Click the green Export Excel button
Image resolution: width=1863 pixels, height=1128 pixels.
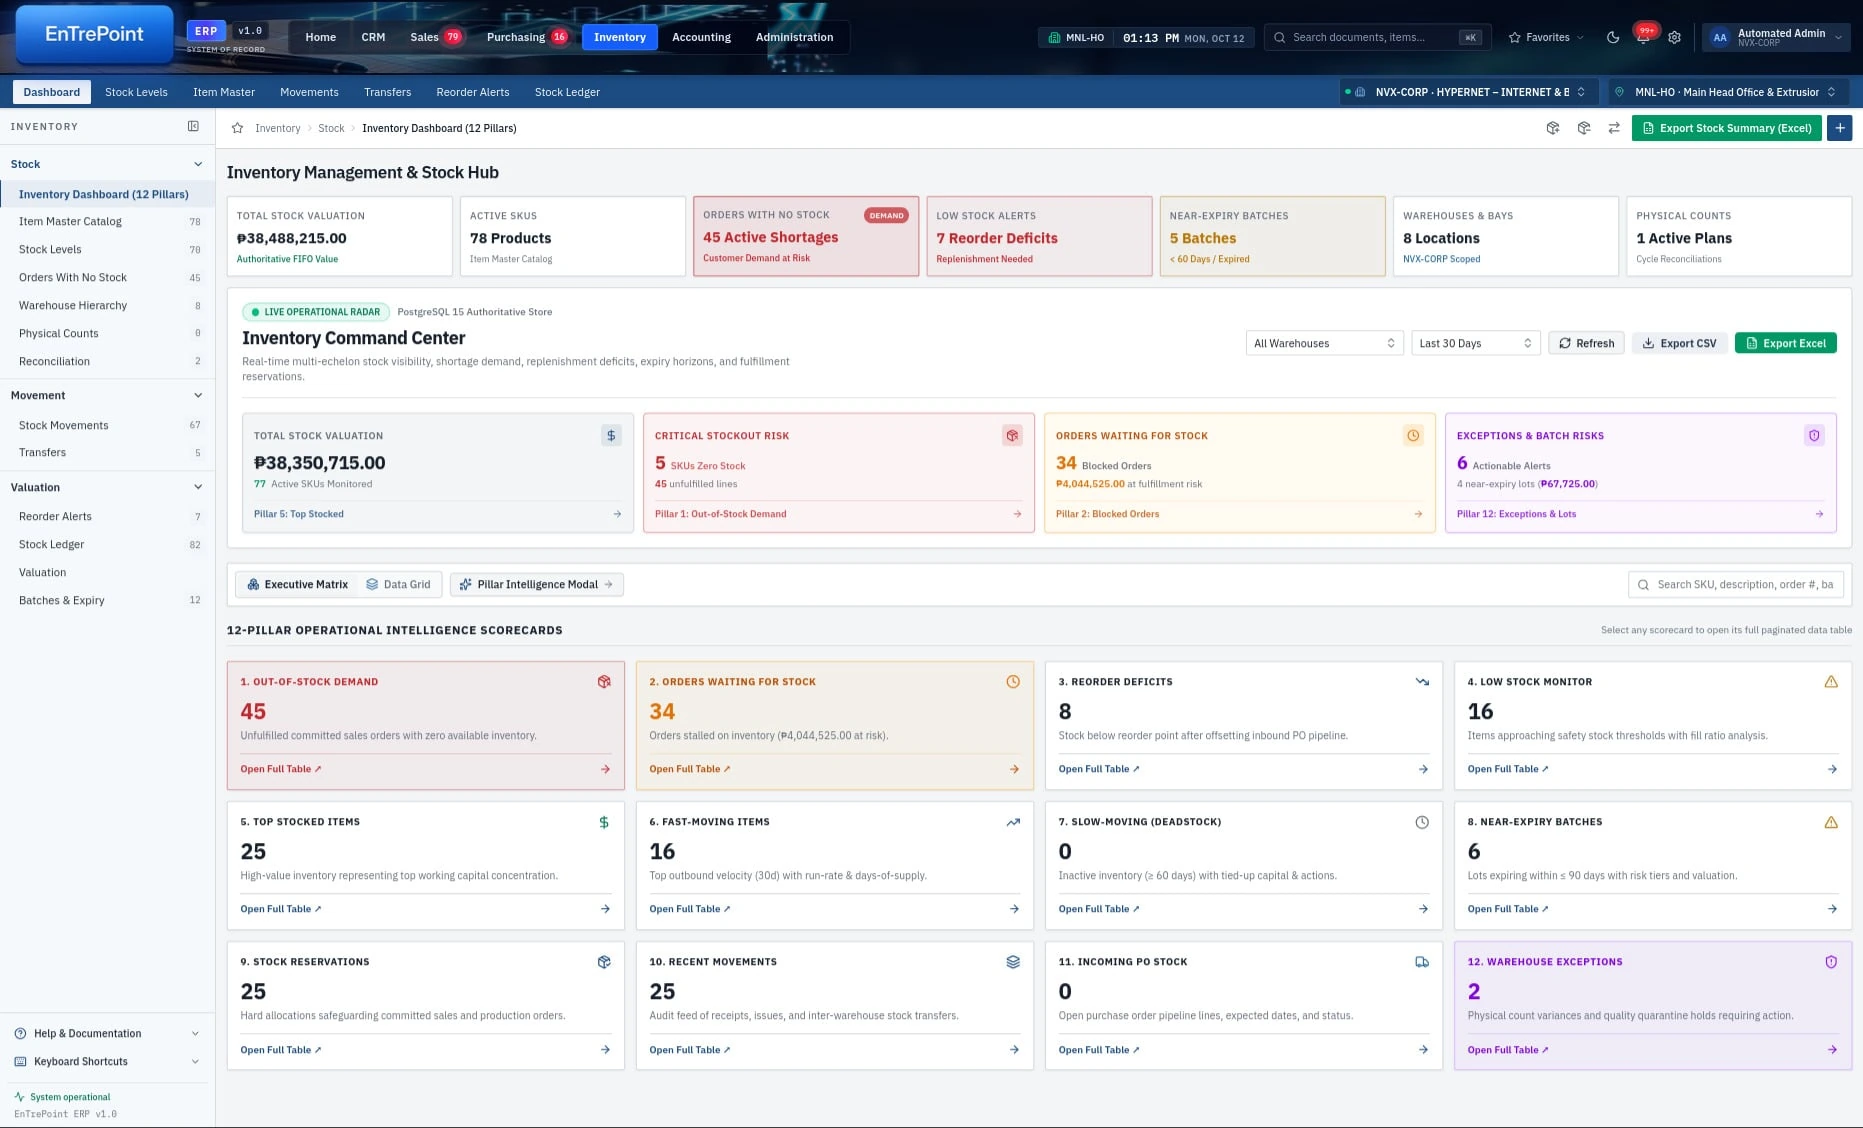pos(1785,343)
